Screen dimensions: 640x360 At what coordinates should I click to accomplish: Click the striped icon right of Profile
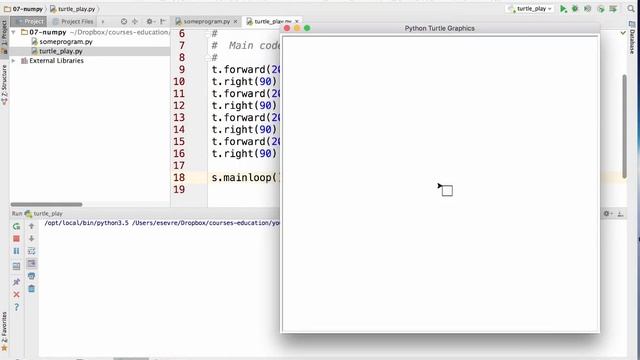[x=613, y=9]
